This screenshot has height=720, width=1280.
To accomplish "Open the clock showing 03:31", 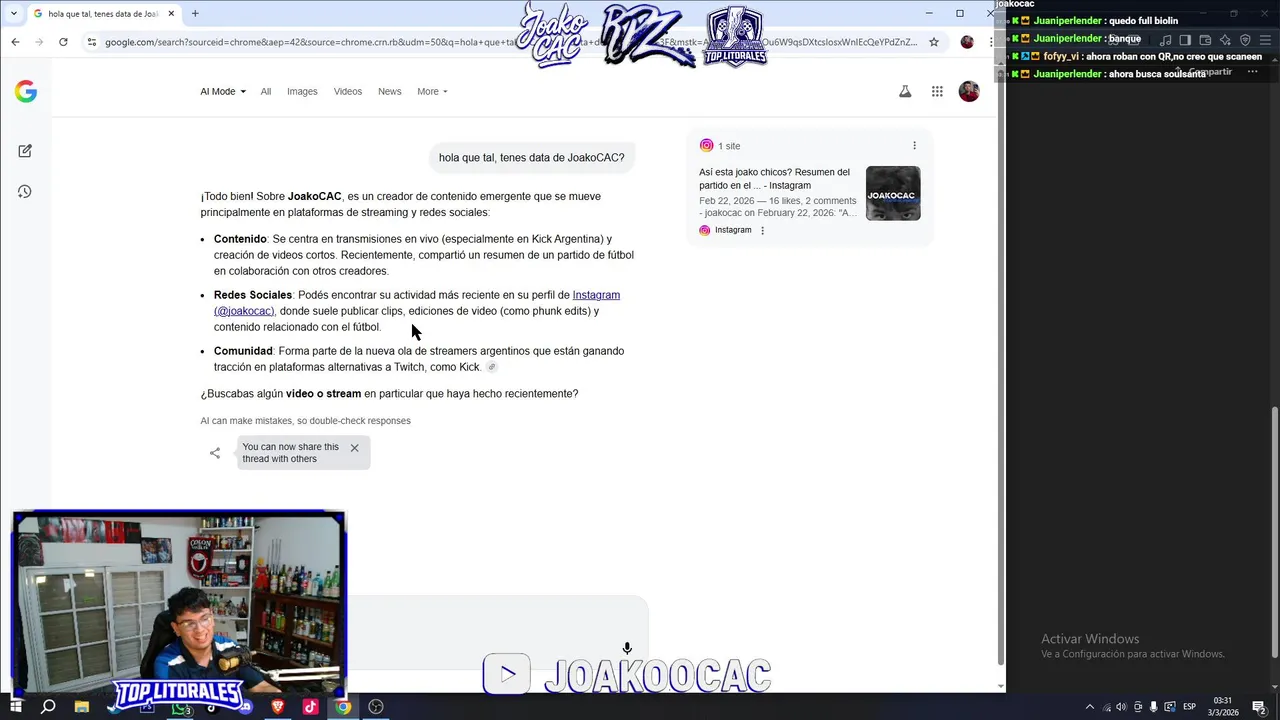I will click(x=1223, y=706).
